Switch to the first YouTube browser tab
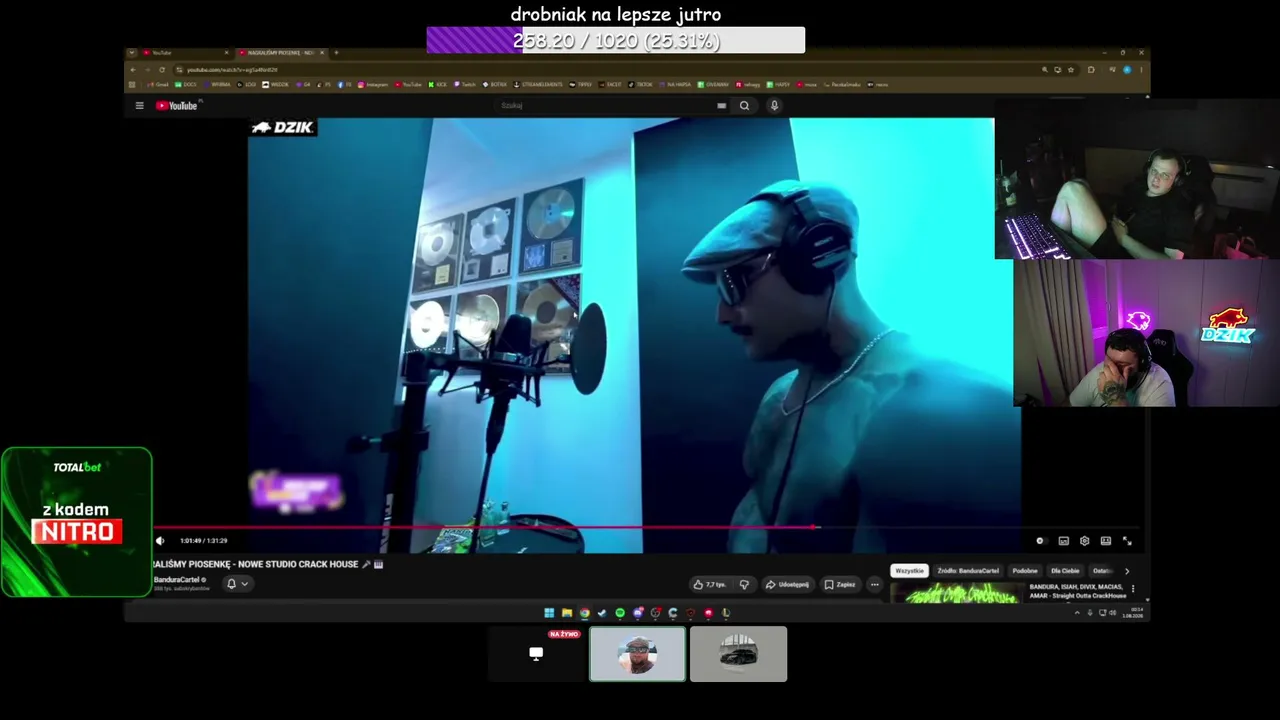Screen dimensions: 1280x720 click(x=185, y=52)
